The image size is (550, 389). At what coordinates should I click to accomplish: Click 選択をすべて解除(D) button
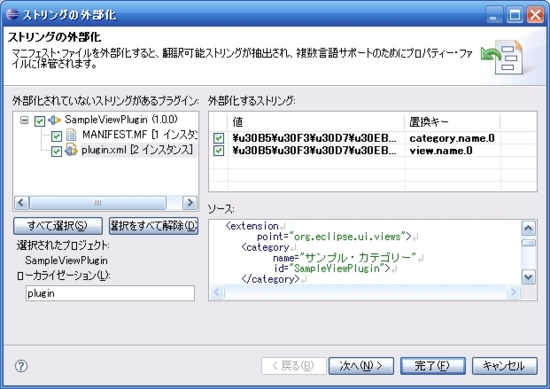154,226
